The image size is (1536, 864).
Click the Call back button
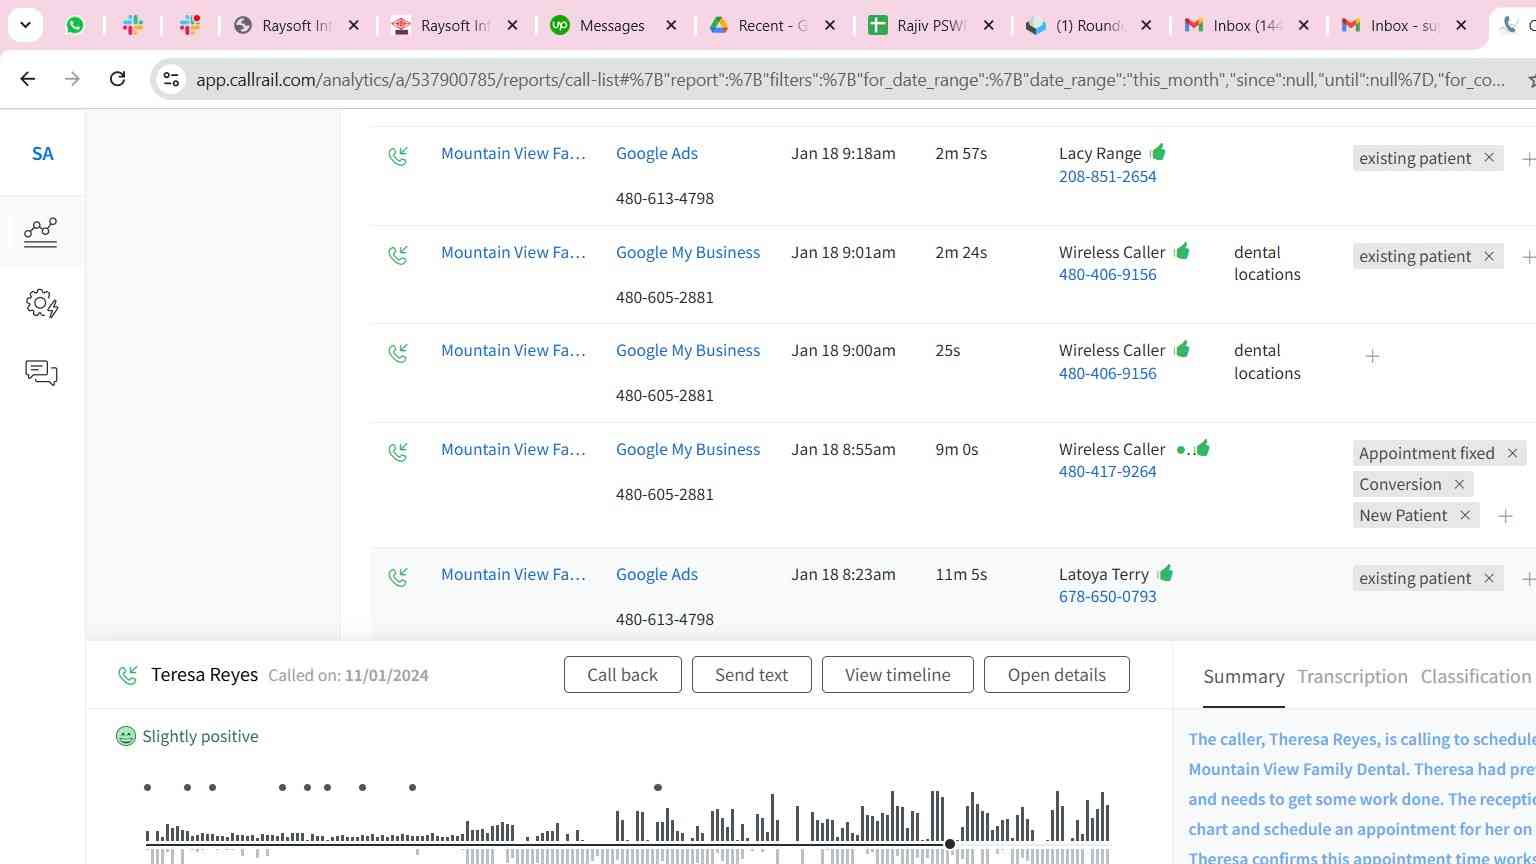click(623, 675)
